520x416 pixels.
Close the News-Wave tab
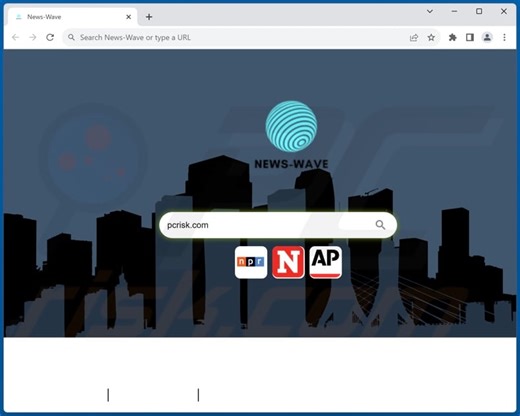point(129,17)
